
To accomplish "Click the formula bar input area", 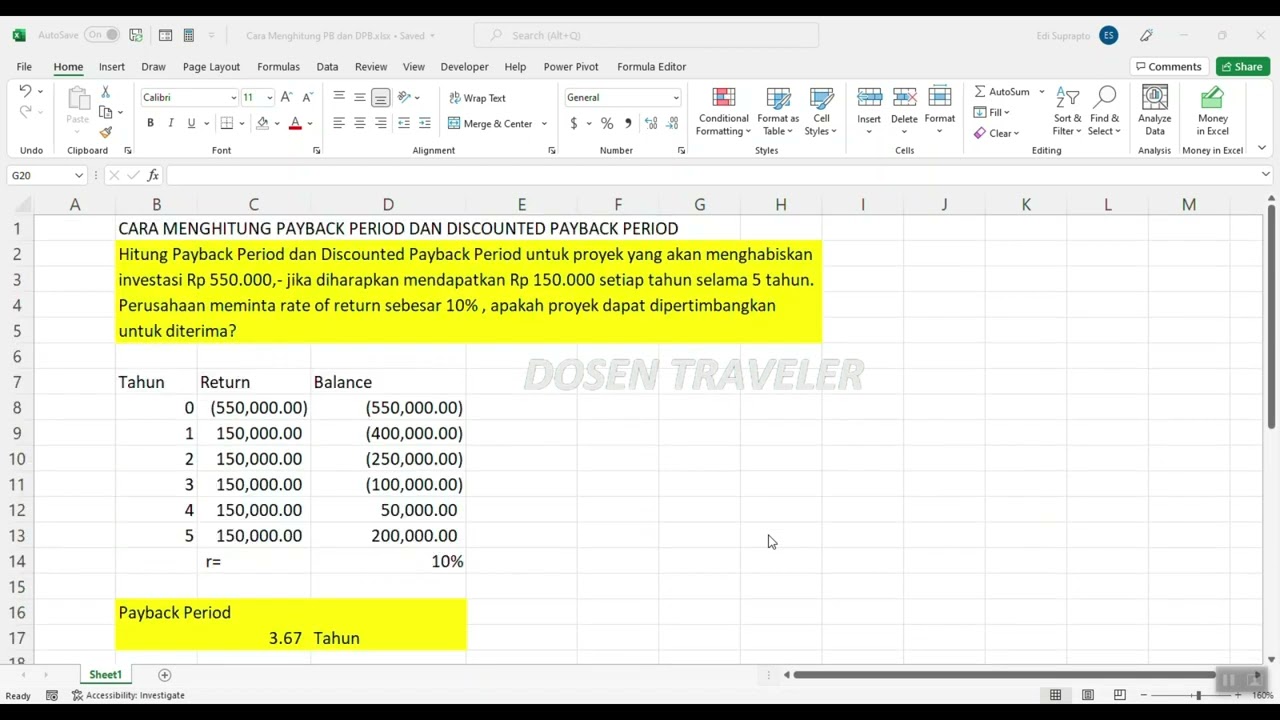I will point(712,175).
